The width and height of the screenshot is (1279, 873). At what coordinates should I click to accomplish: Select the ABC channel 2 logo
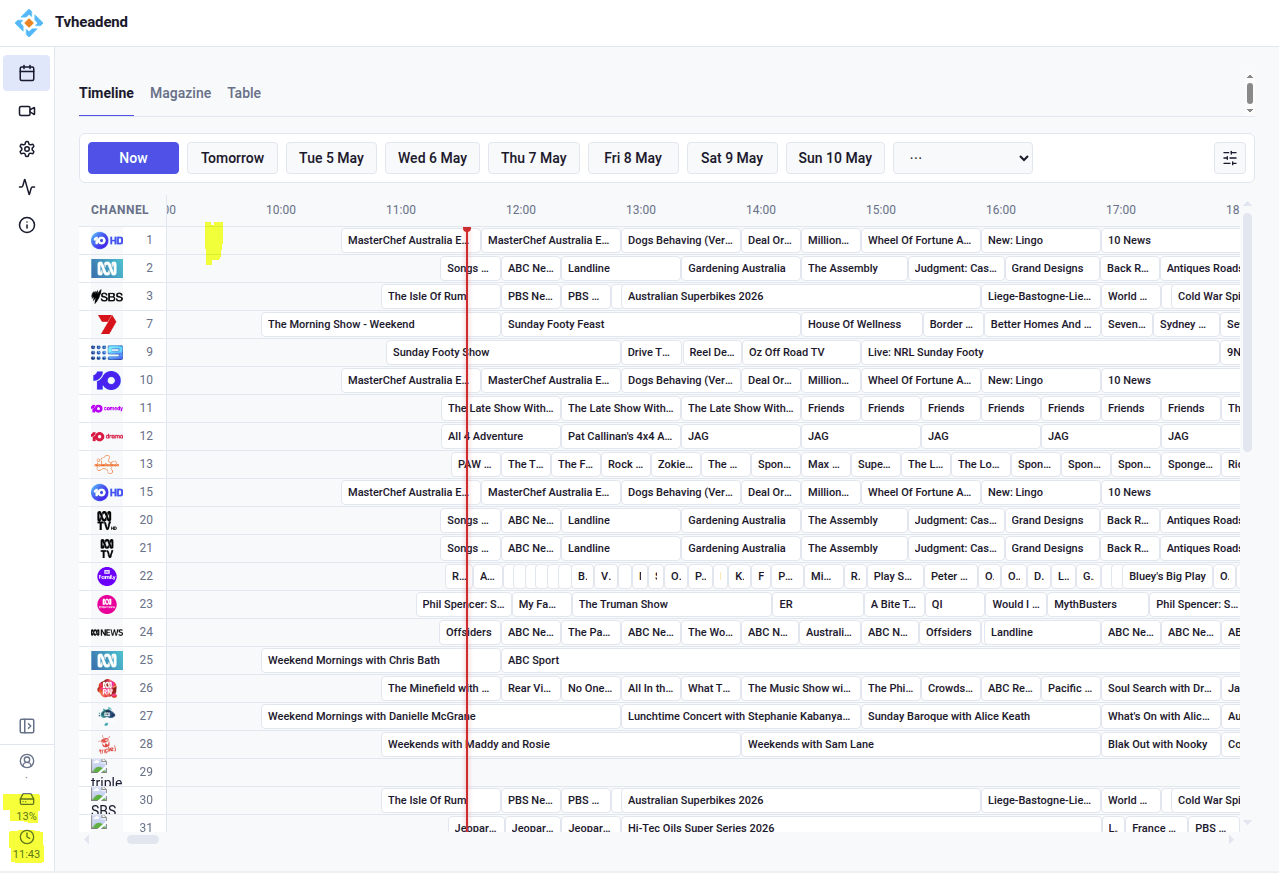pos(107,268)
